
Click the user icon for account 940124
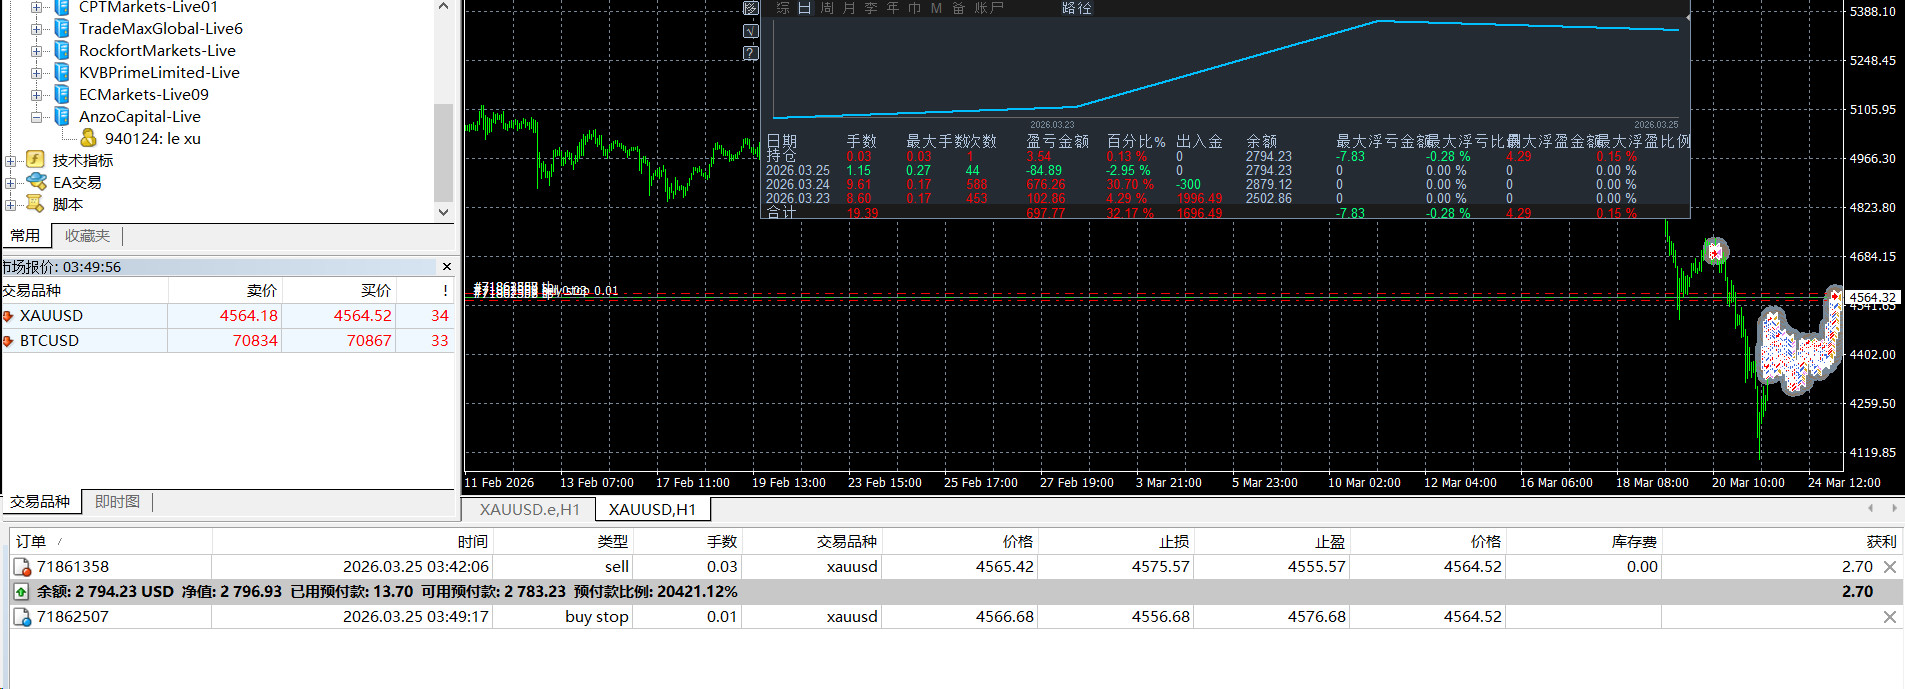coord(89,138)
